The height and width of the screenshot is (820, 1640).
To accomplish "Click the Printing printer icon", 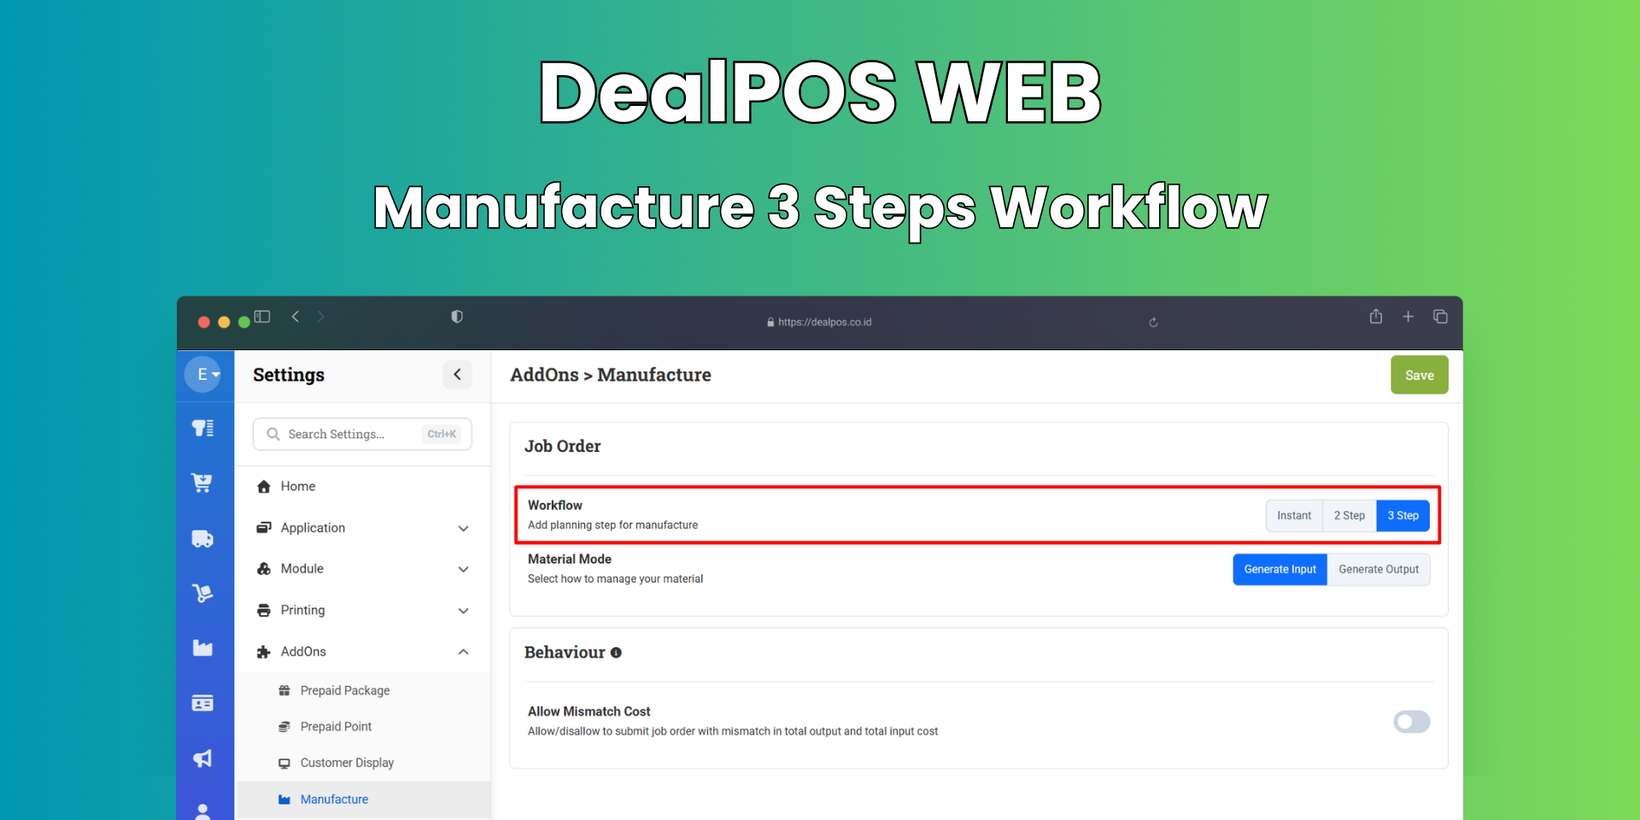I will point(264,610).
